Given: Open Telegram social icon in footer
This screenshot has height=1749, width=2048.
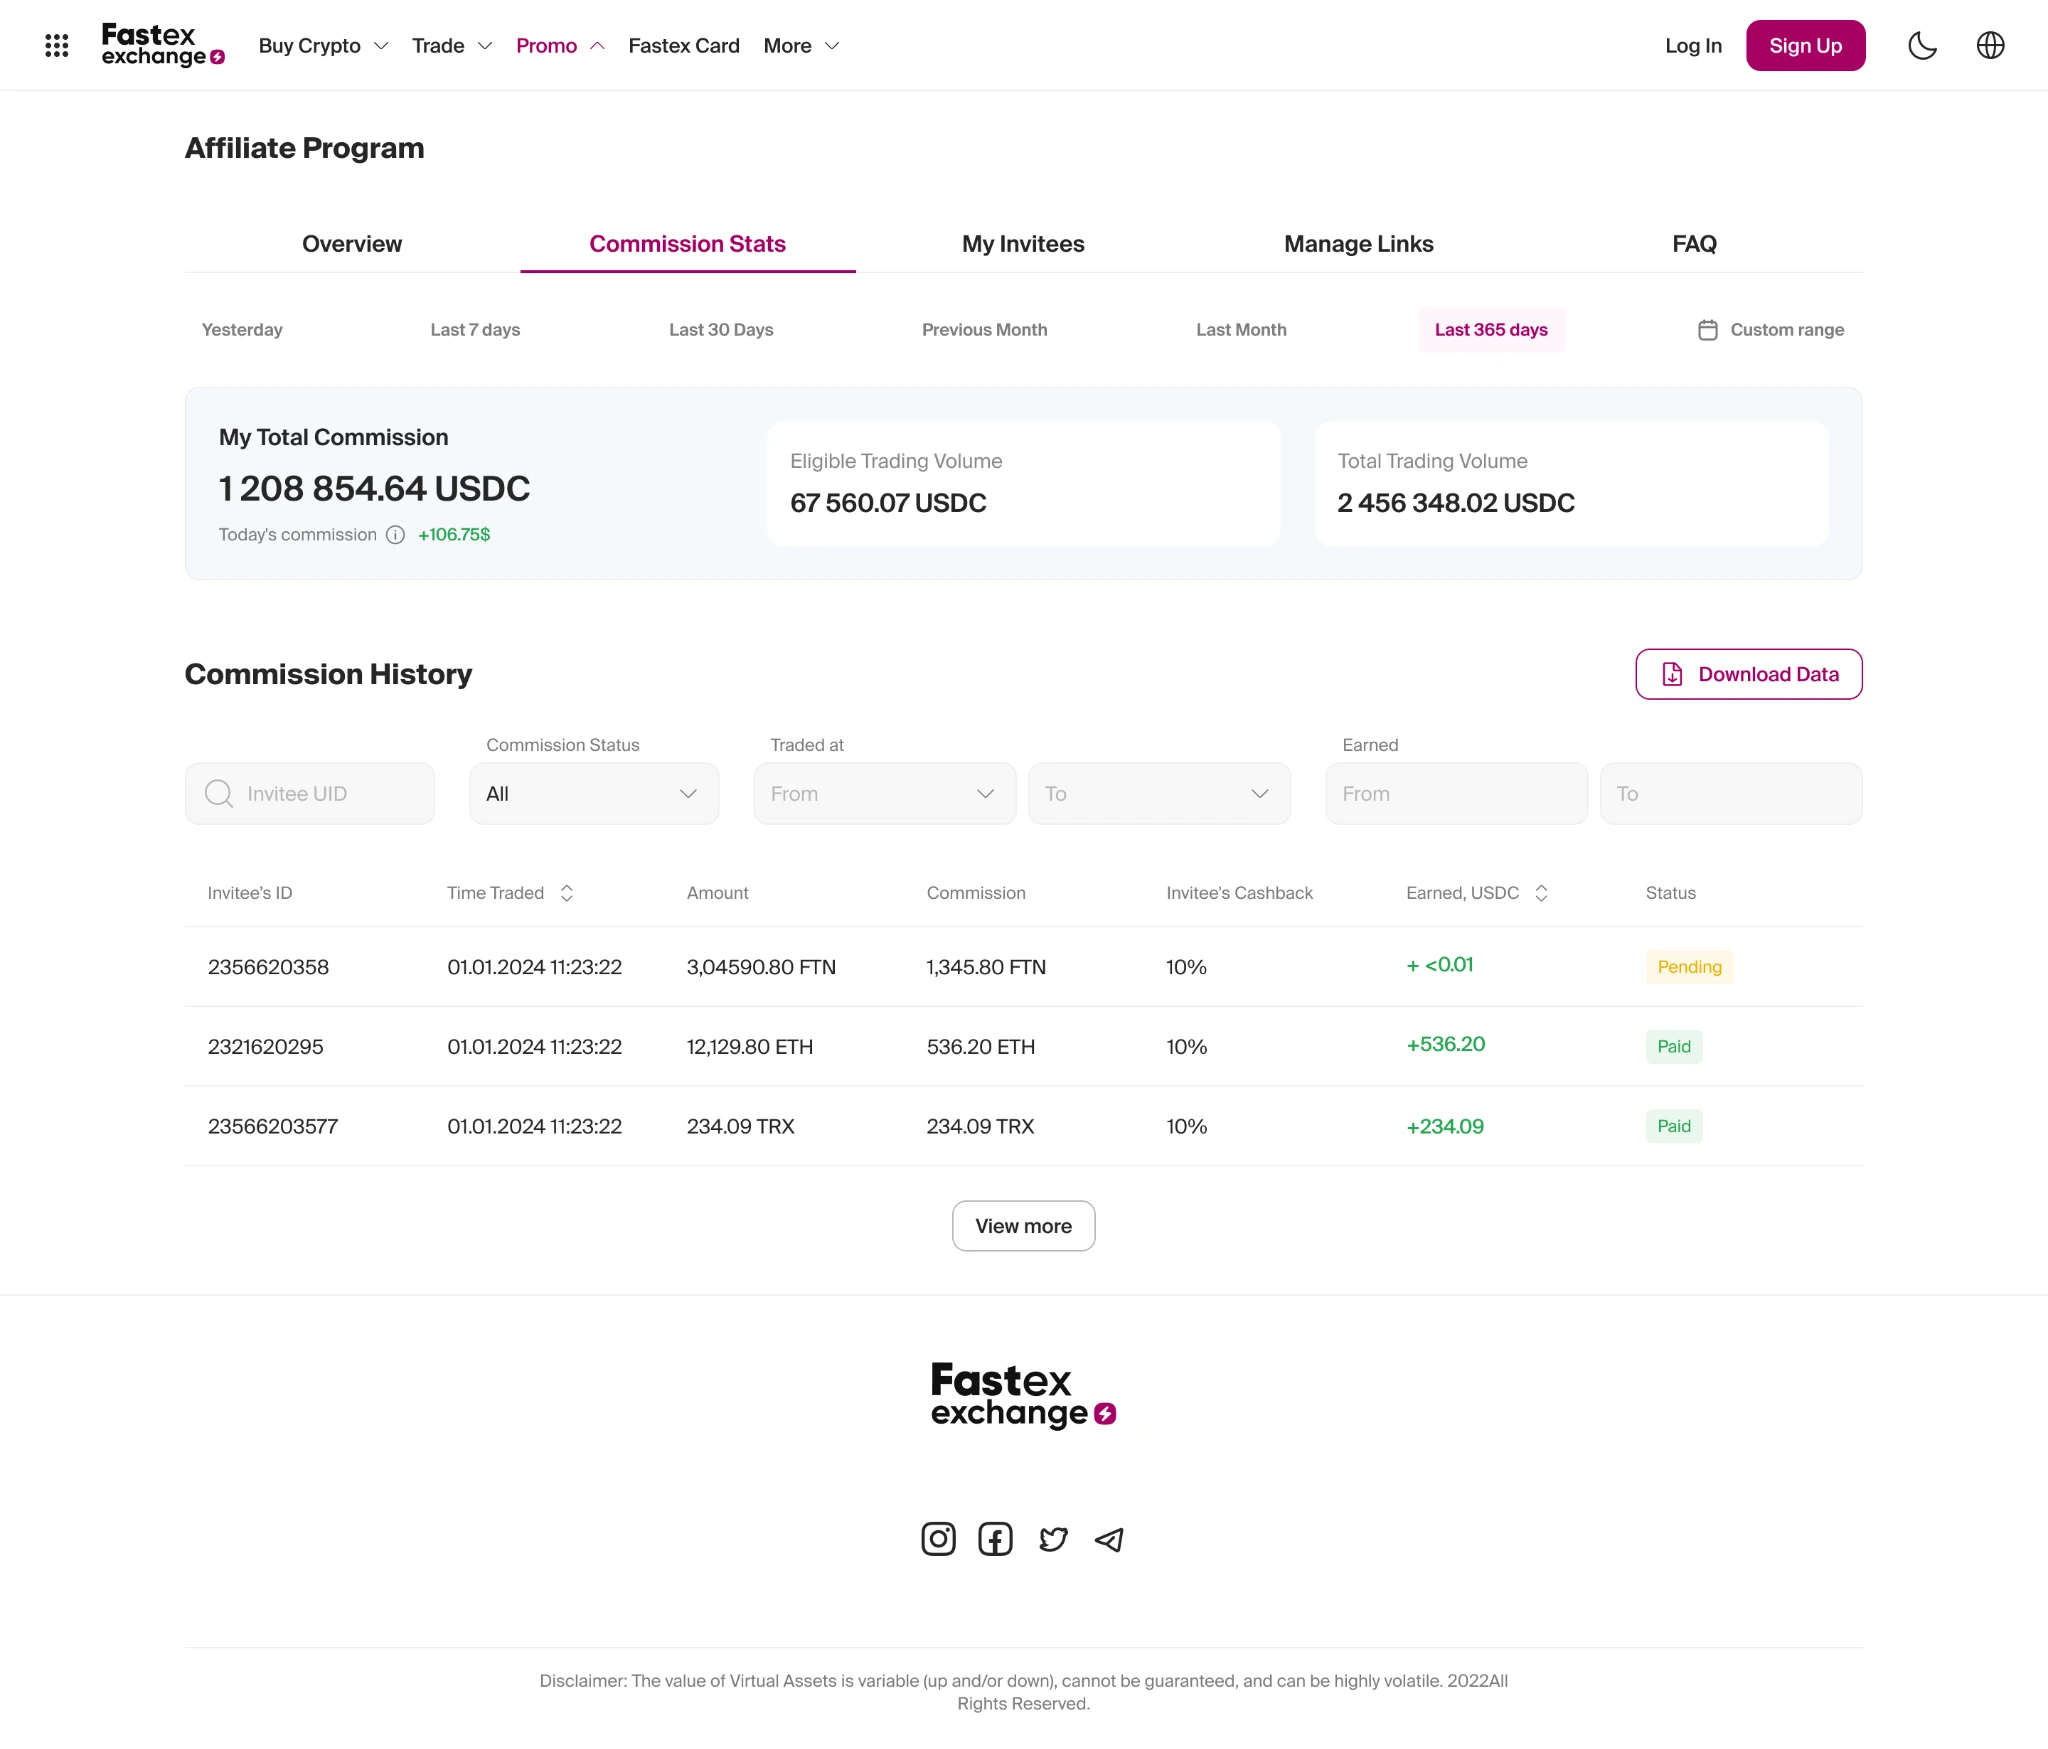Looking at the screenshot, I should click(x=1109, y=1539).
